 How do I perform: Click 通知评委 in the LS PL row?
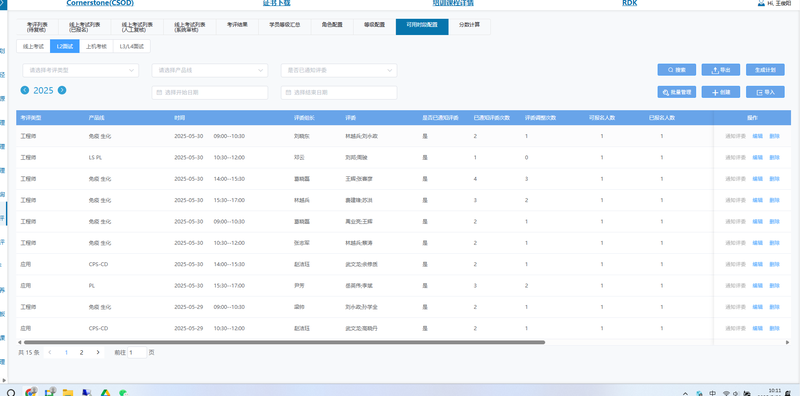[736, 158]
